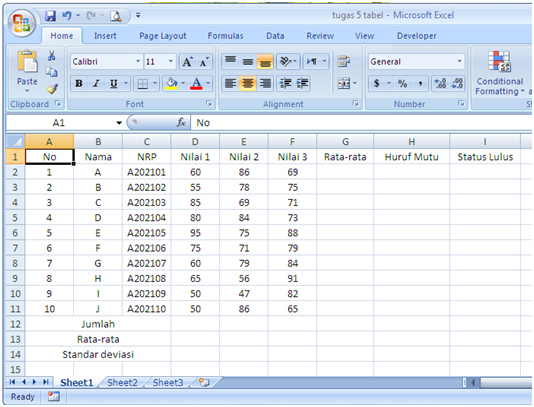Click the Insert Worksheet tab icon
The width and height of the screenshot is (534, 407).
pos(204,382)
